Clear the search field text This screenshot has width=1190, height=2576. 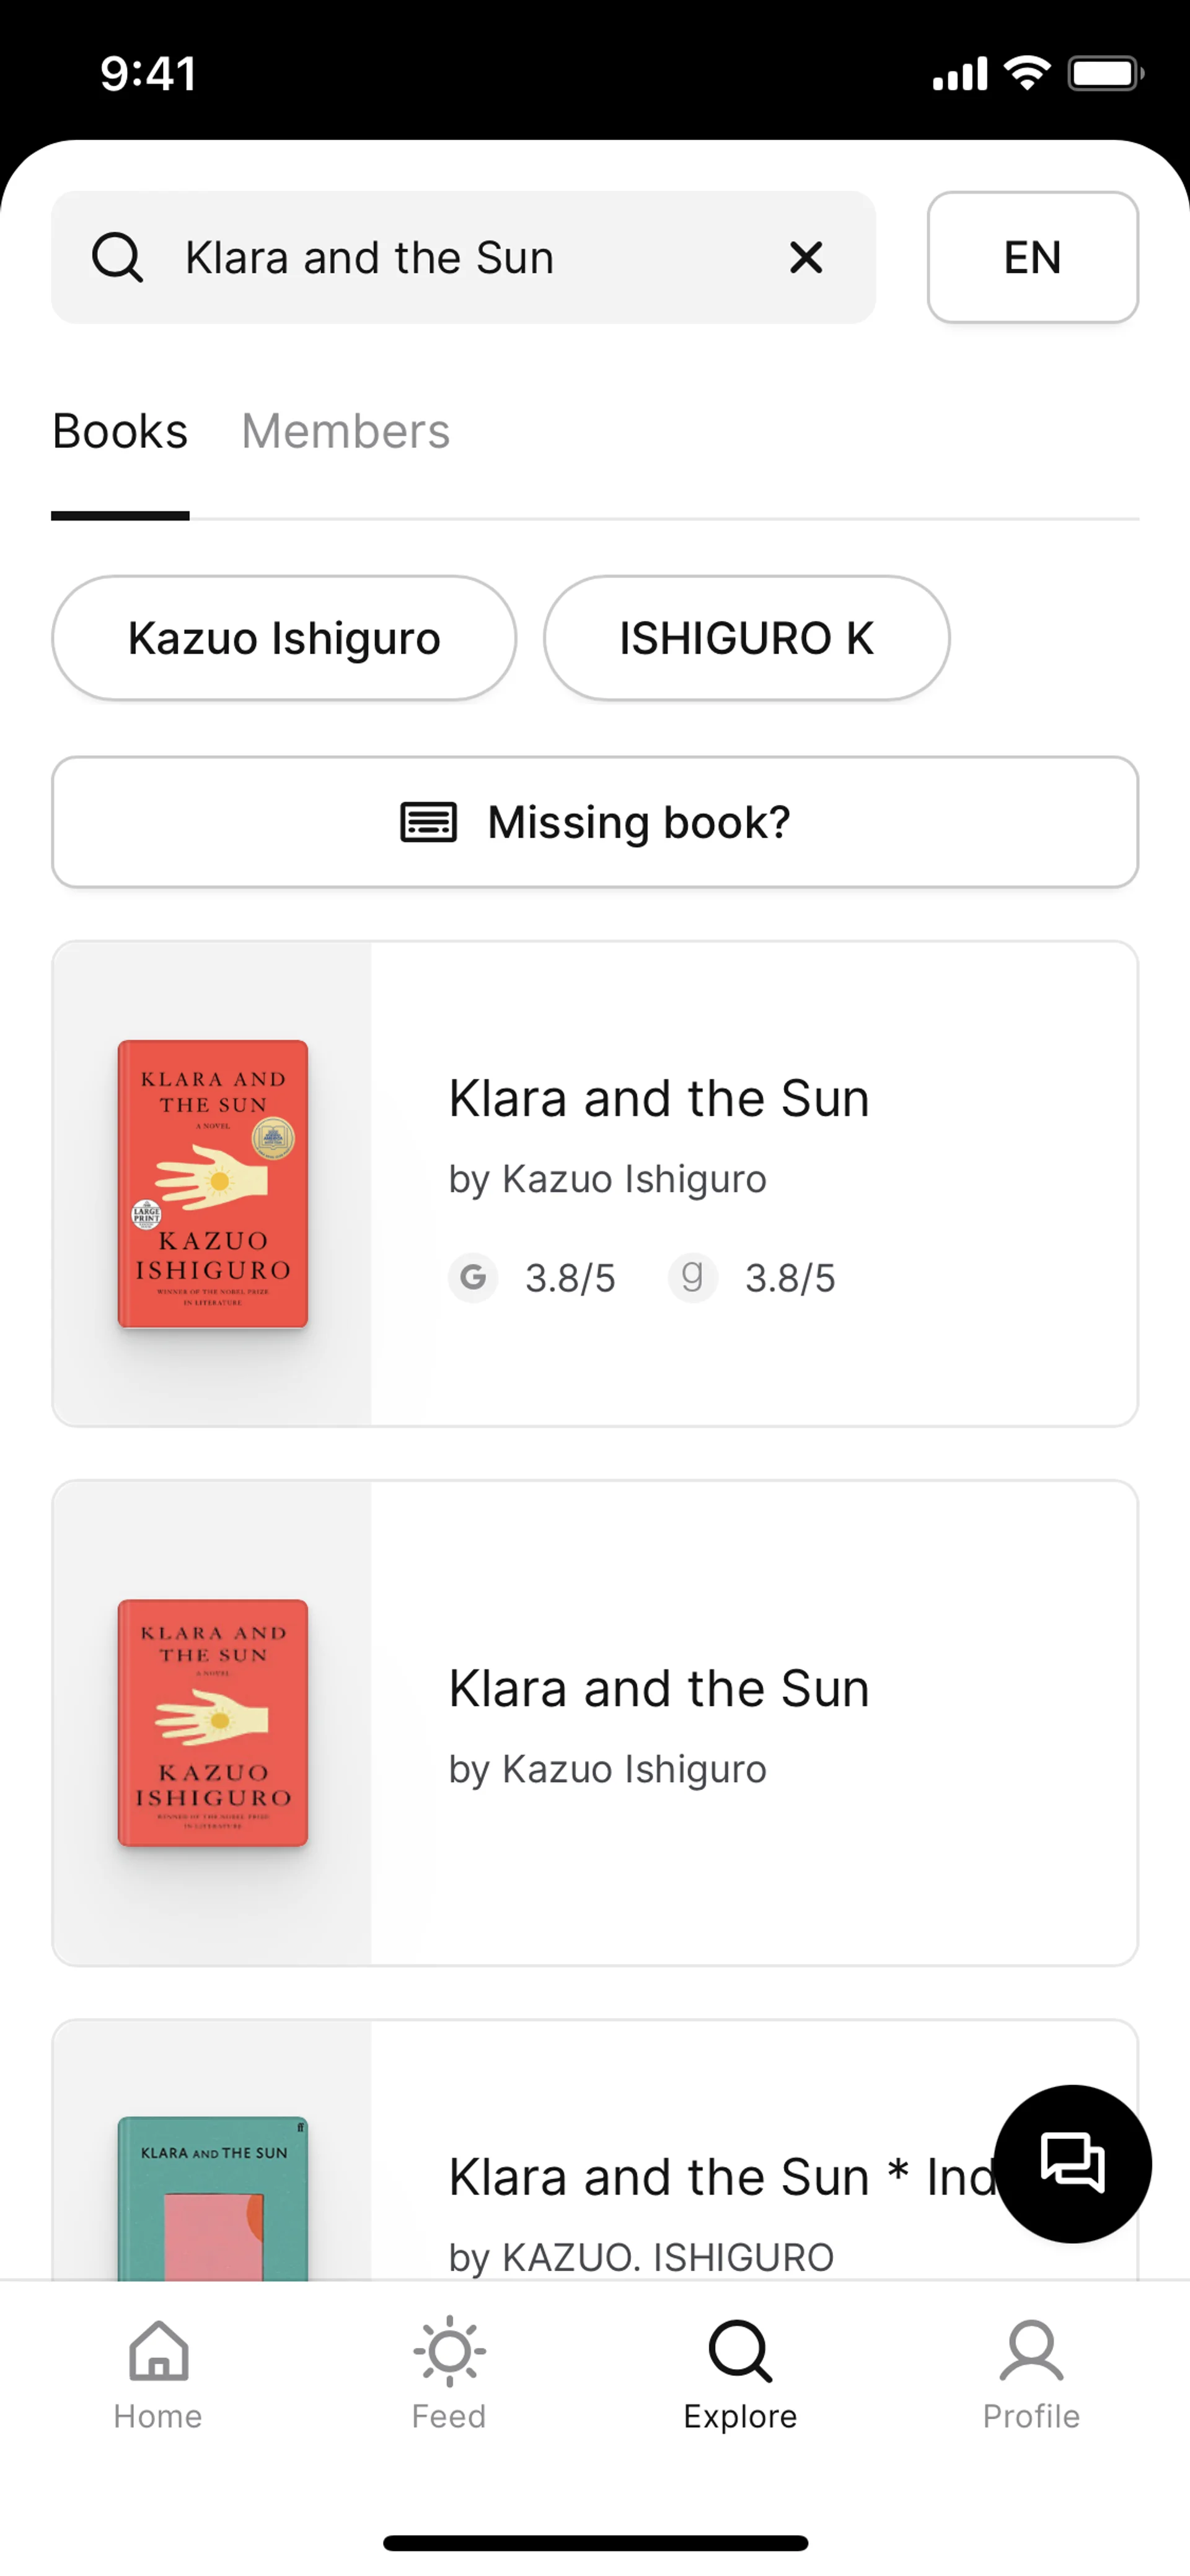[x=806, y=258]
